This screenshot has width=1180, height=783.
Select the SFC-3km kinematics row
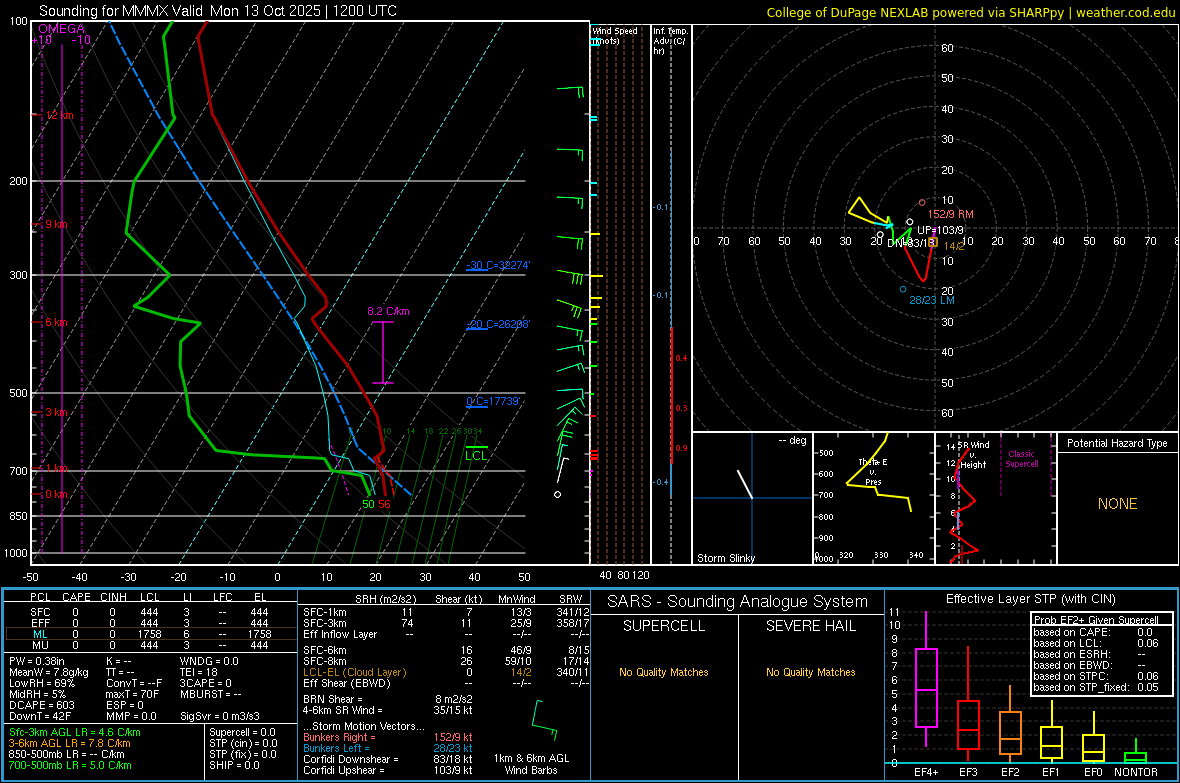446,623
